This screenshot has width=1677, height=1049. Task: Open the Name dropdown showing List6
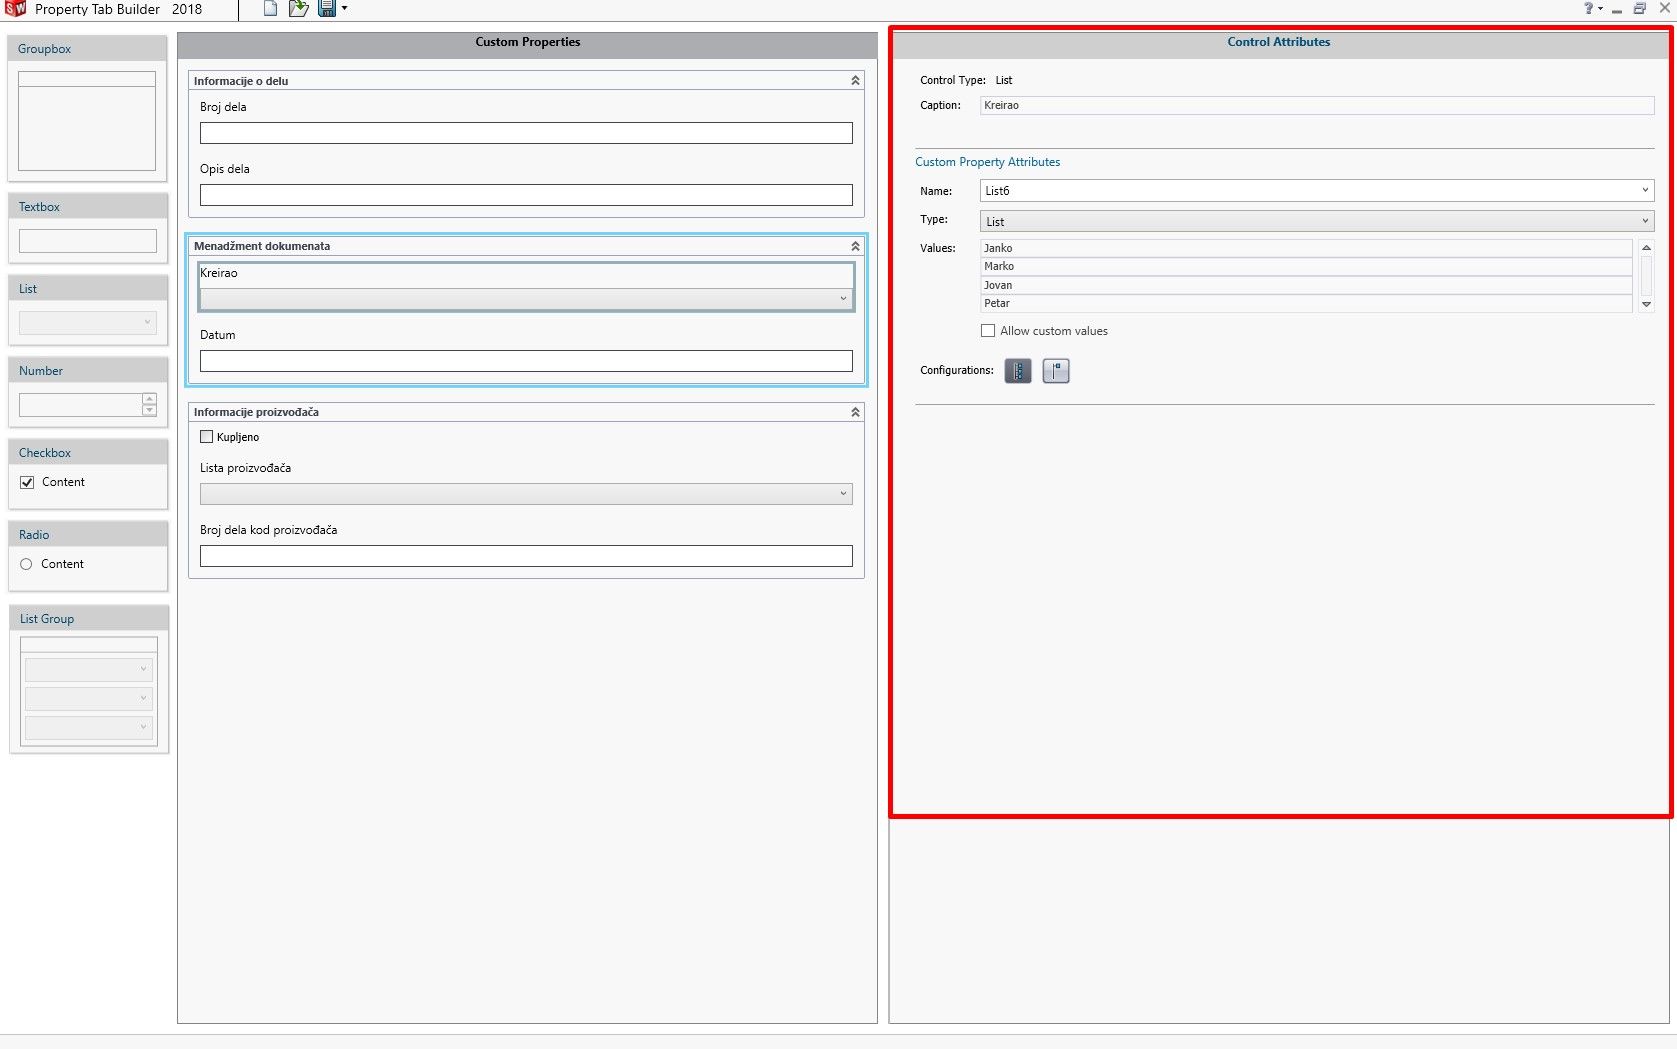1645,190
